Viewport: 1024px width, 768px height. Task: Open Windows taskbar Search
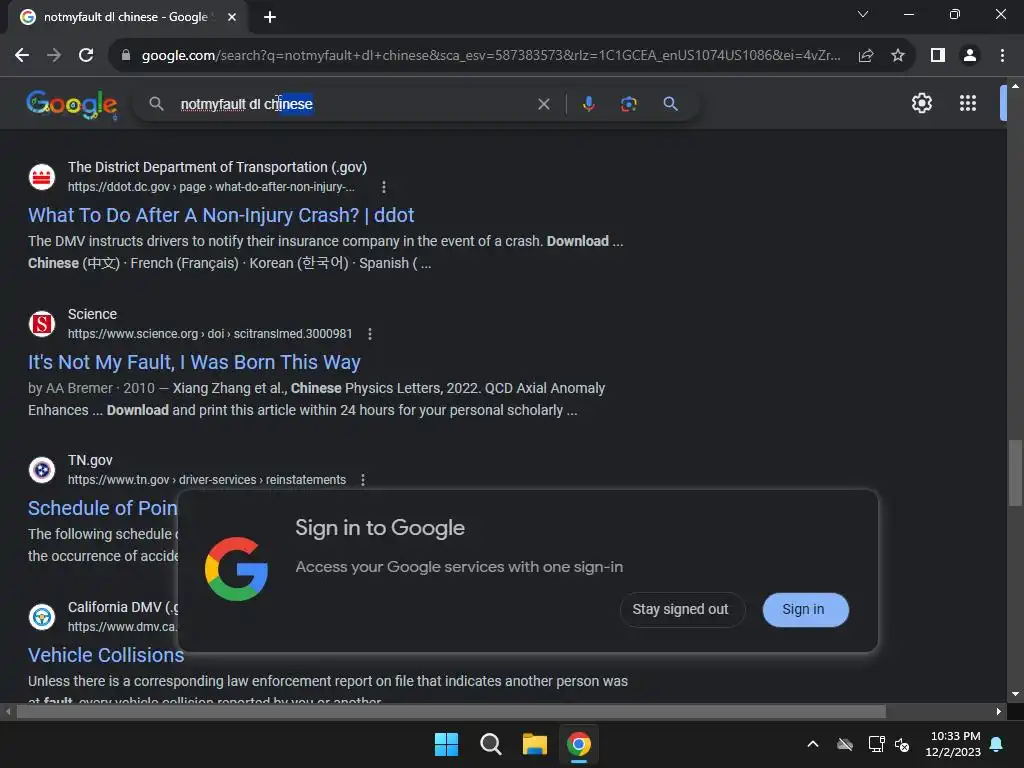490,744
